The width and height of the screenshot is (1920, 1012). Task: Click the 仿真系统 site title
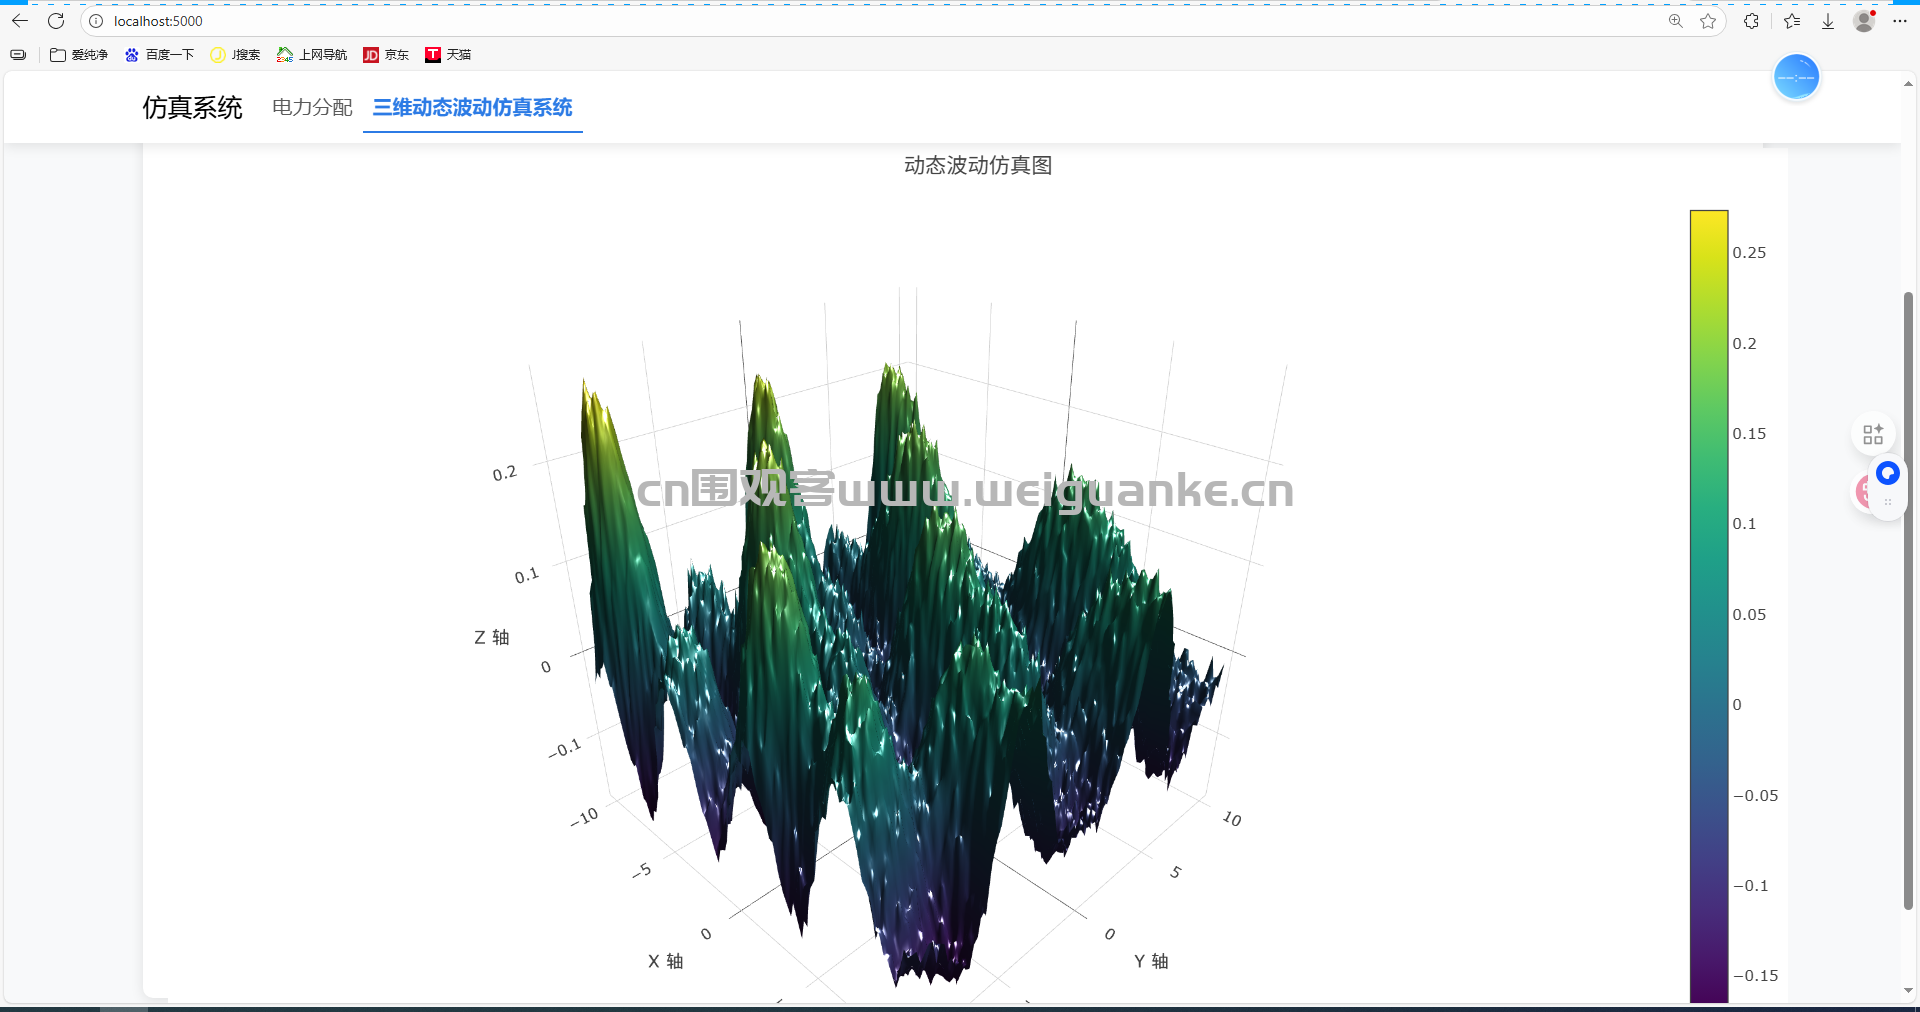click(x=192, y=107)
